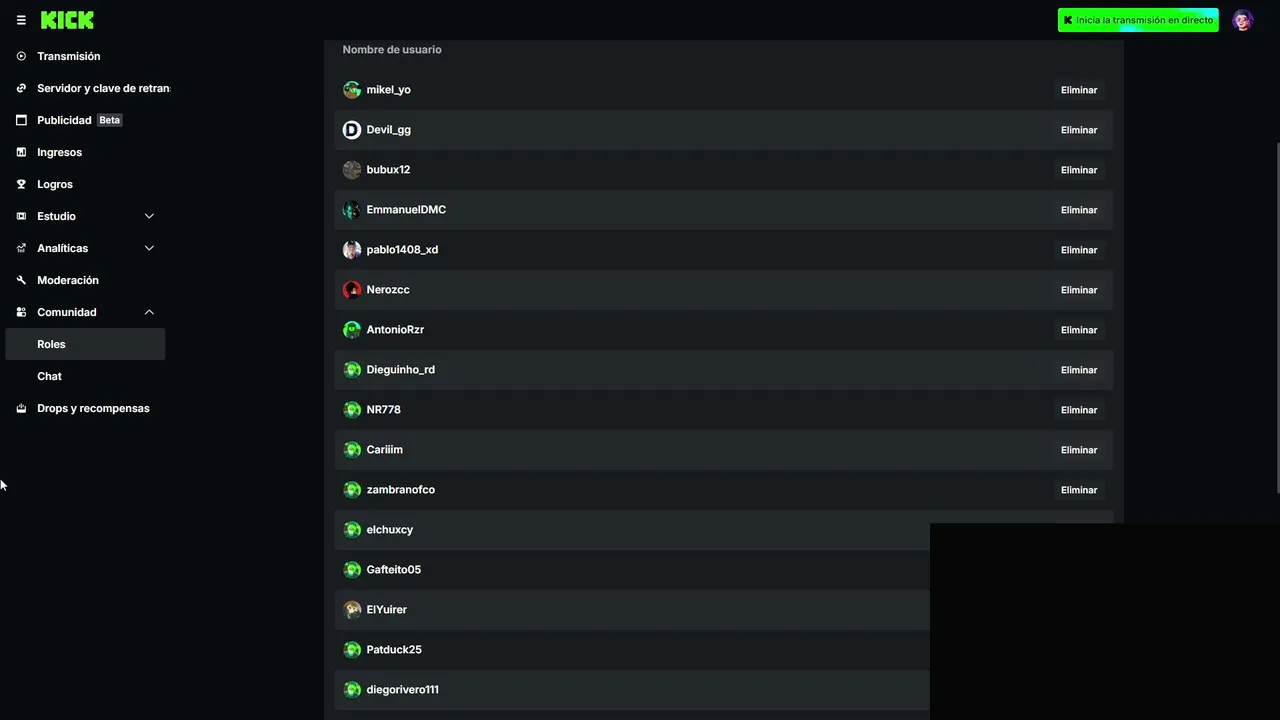Viewport: 1280px width, 720px height.
Task: Open the user profile avatar in the top right
Action: 1242,20
